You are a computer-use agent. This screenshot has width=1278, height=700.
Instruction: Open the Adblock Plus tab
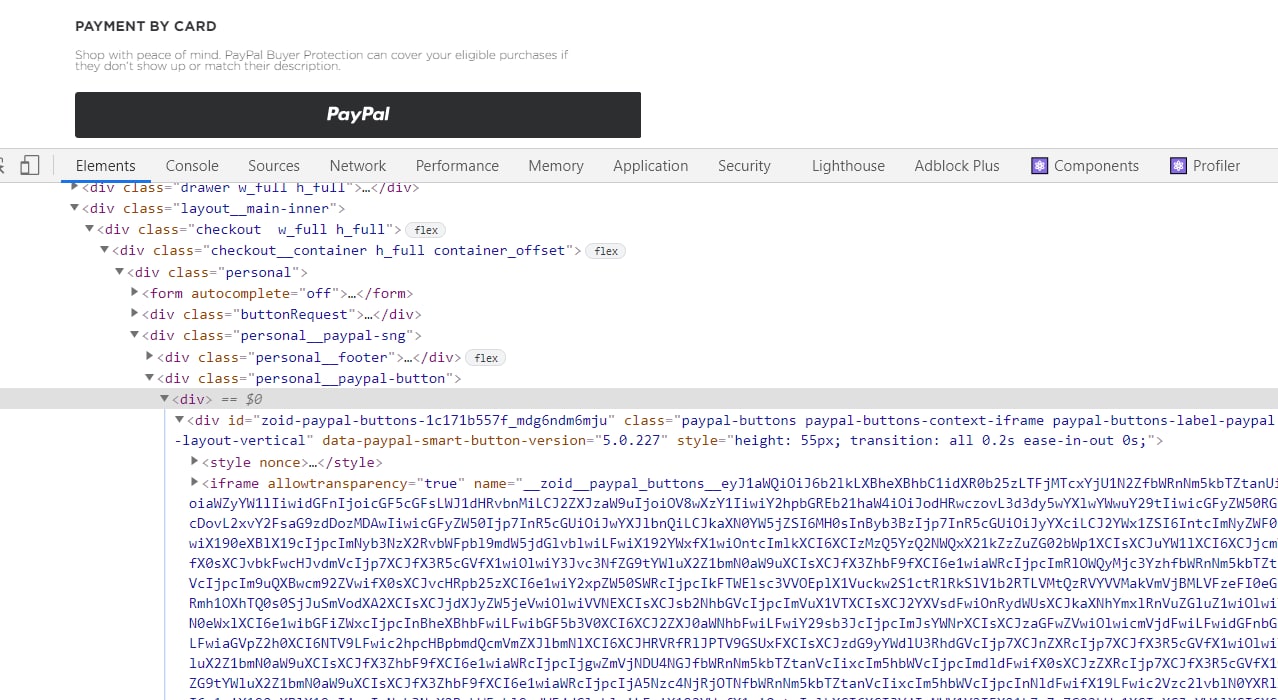957,166
